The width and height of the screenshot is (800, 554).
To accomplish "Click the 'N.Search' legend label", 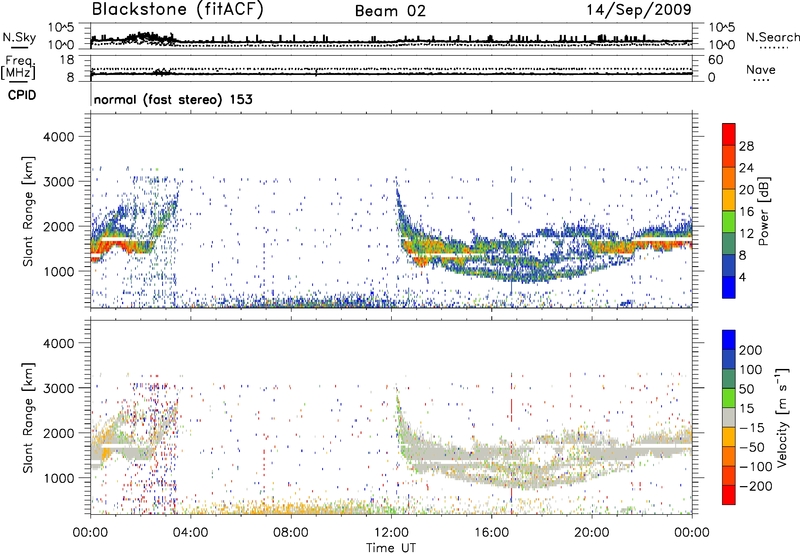I will coord(772,37).
